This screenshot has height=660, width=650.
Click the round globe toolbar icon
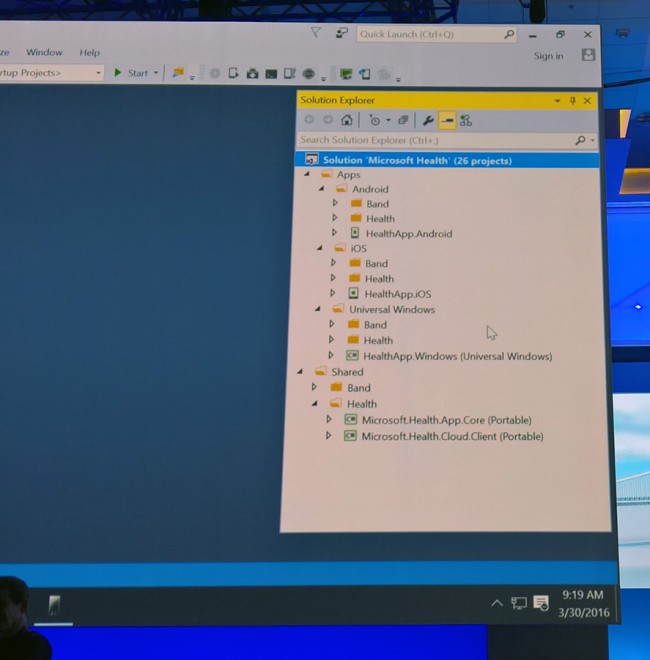(x=309, y=74)
